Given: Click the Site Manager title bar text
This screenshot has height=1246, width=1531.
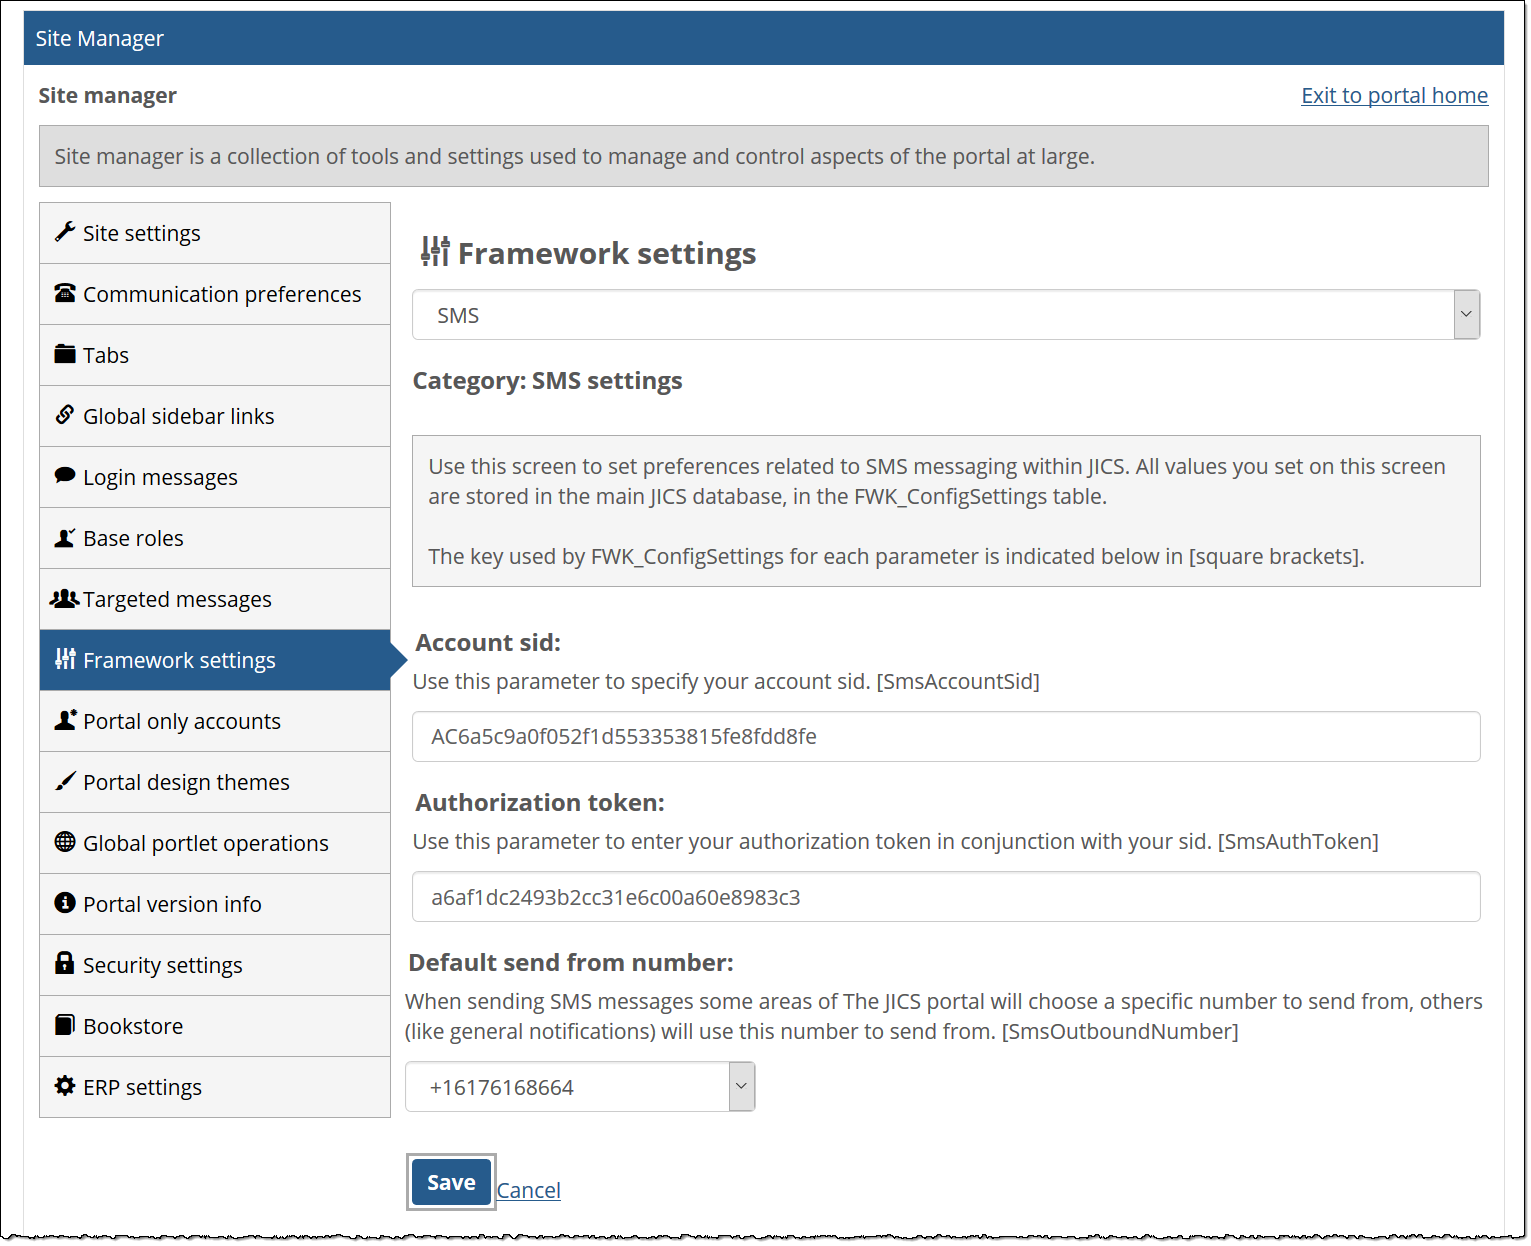Looking at the screenshot, I should click(100, 38).
